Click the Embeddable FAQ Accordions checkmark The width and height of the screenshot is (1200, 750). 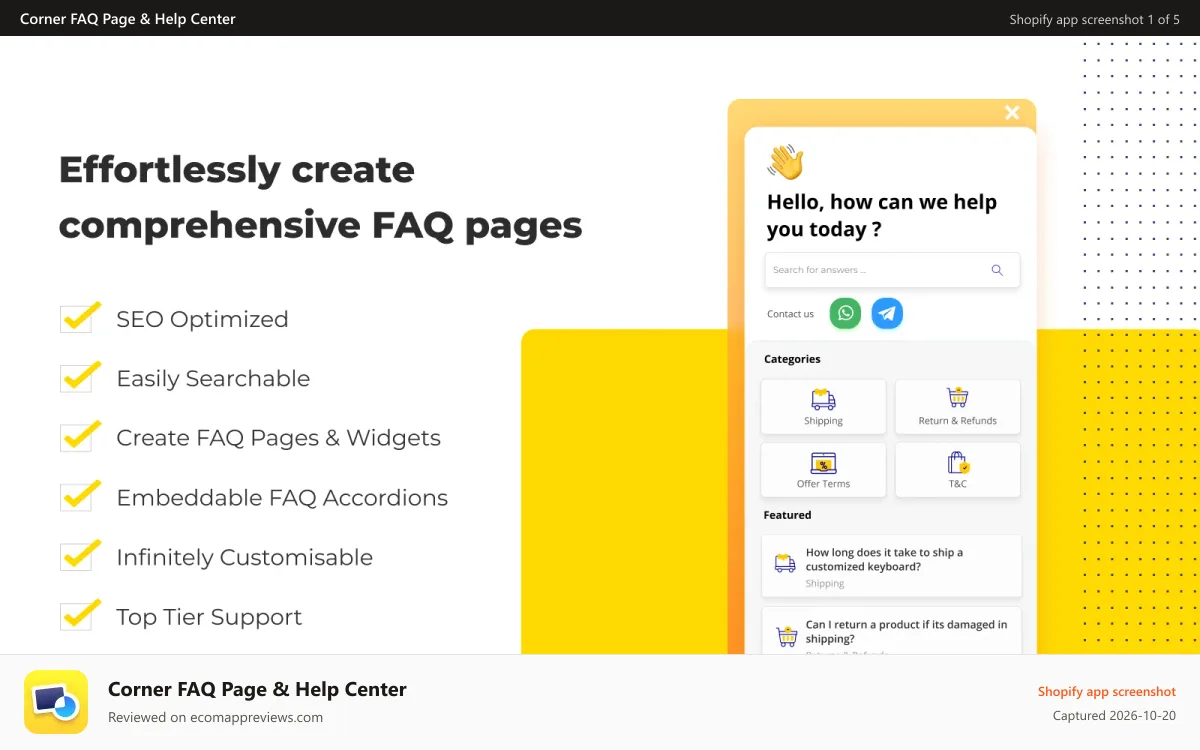[x=80, y=496]
